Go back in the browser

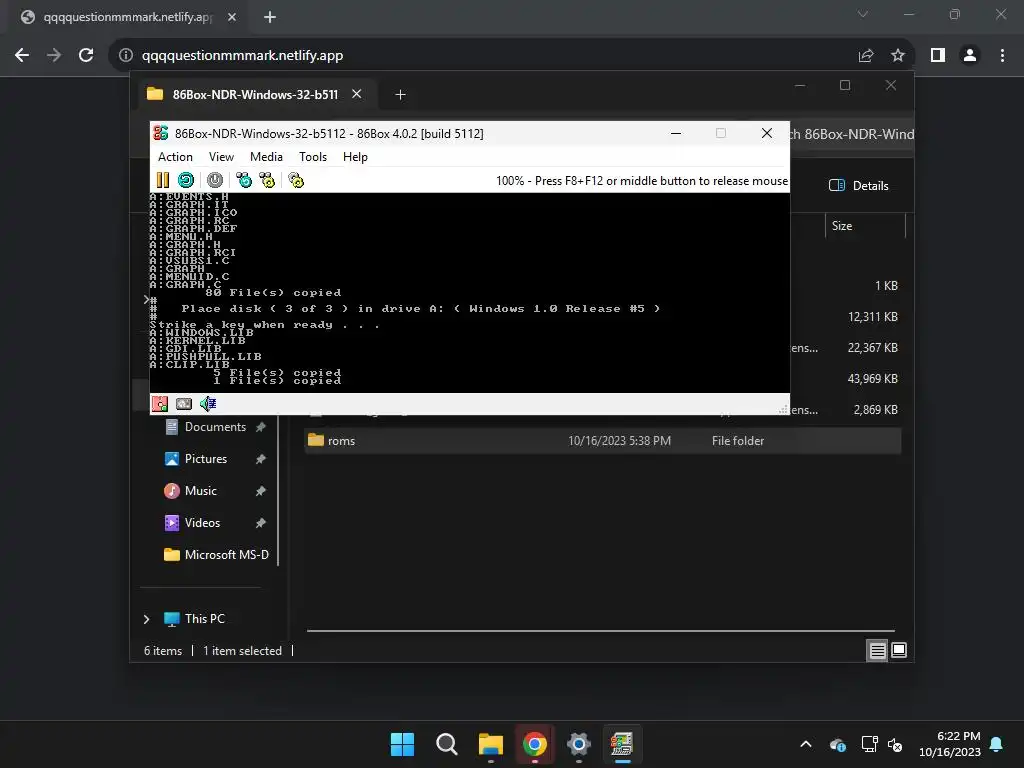[x=22, y=56]
